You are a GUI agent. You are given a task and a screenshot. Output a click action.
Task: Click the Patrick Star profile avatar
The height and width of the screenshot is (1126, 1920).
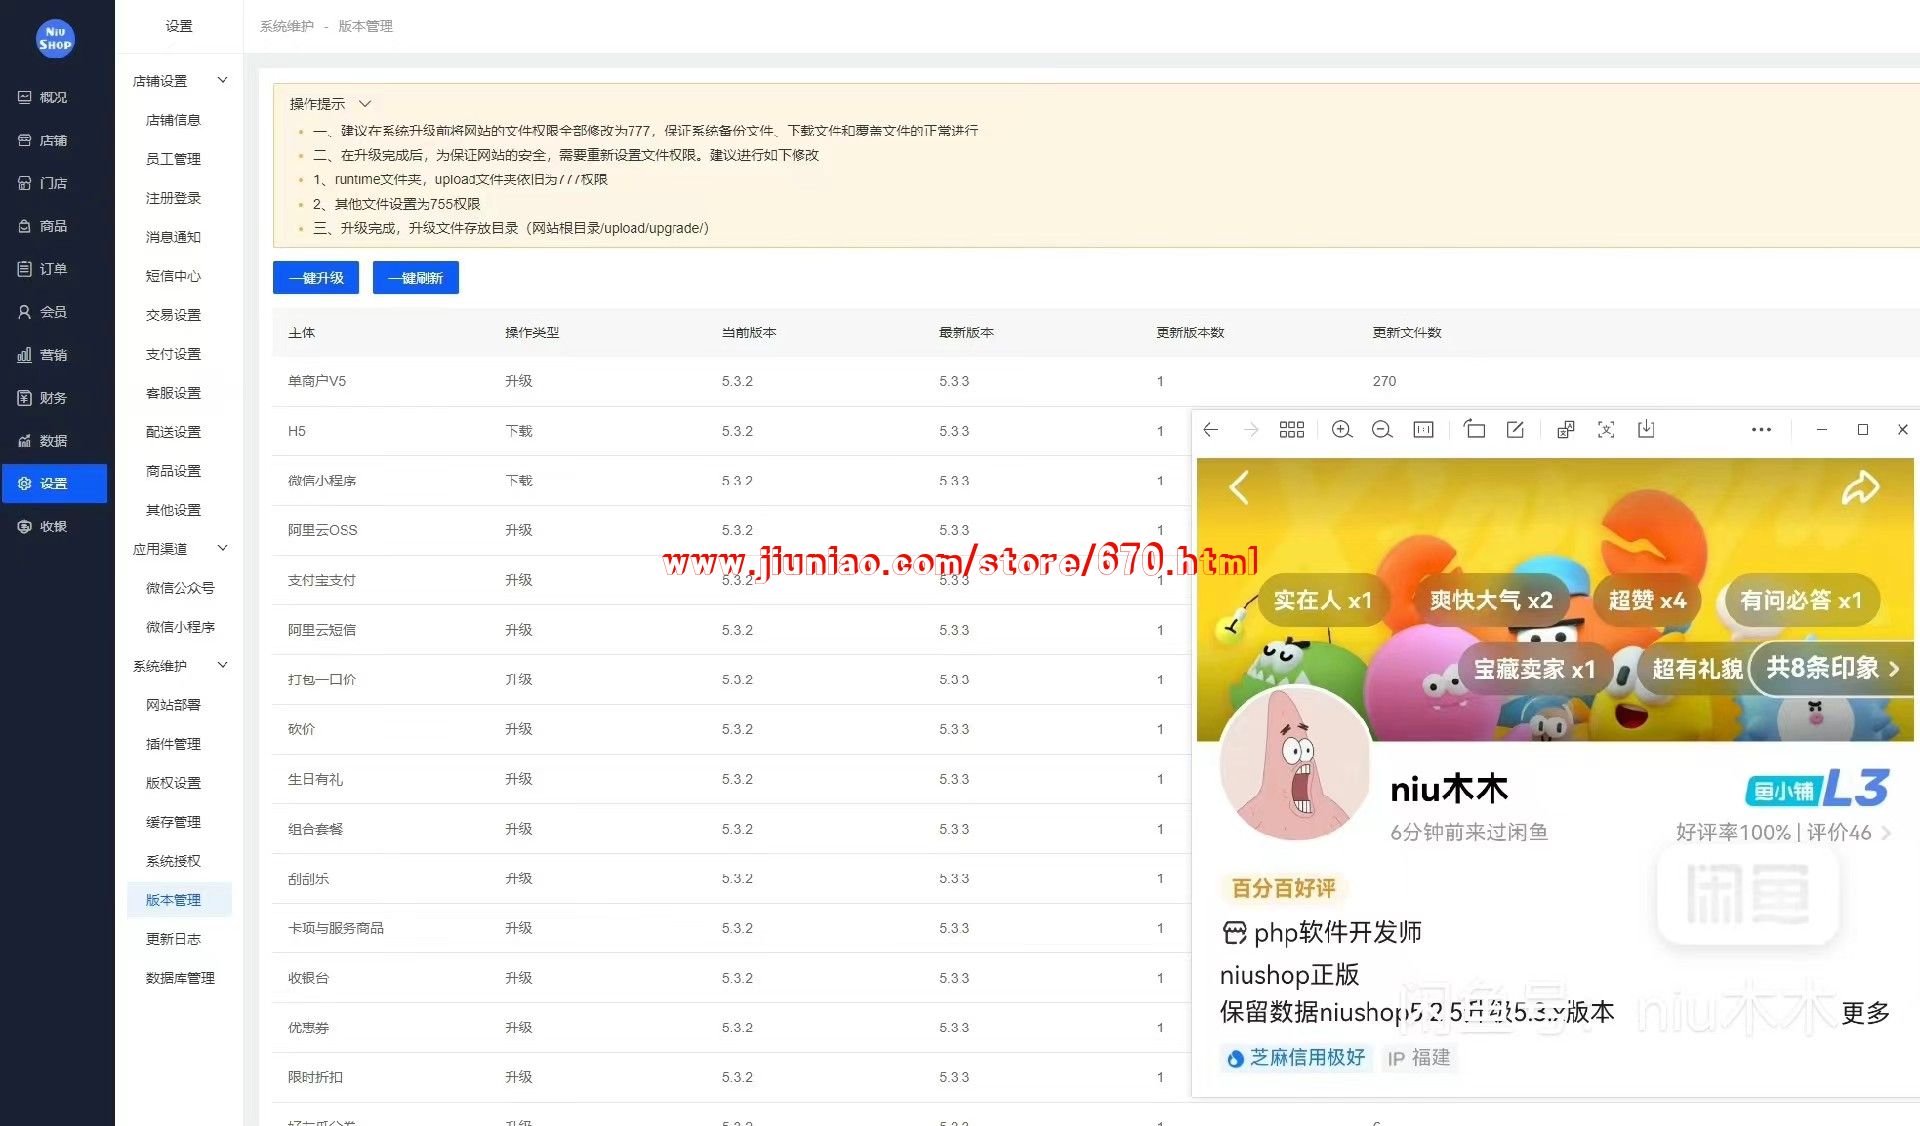1294,765
